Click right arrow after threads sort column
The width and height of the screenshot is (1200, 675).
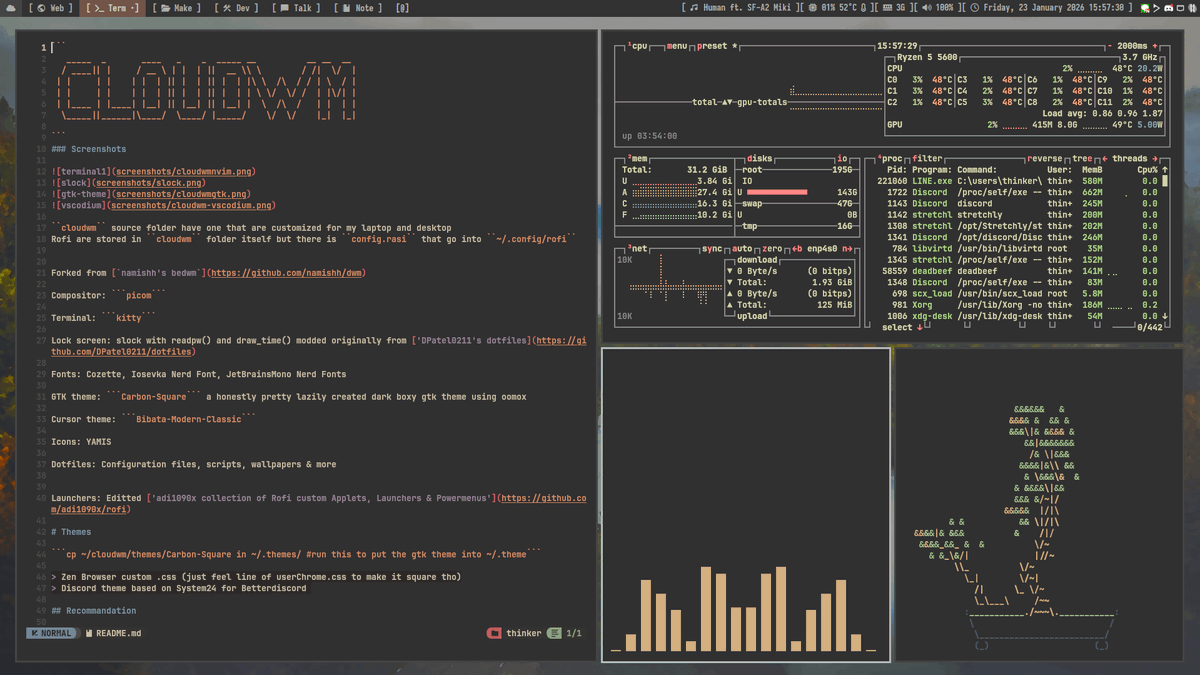[1155, 159]
